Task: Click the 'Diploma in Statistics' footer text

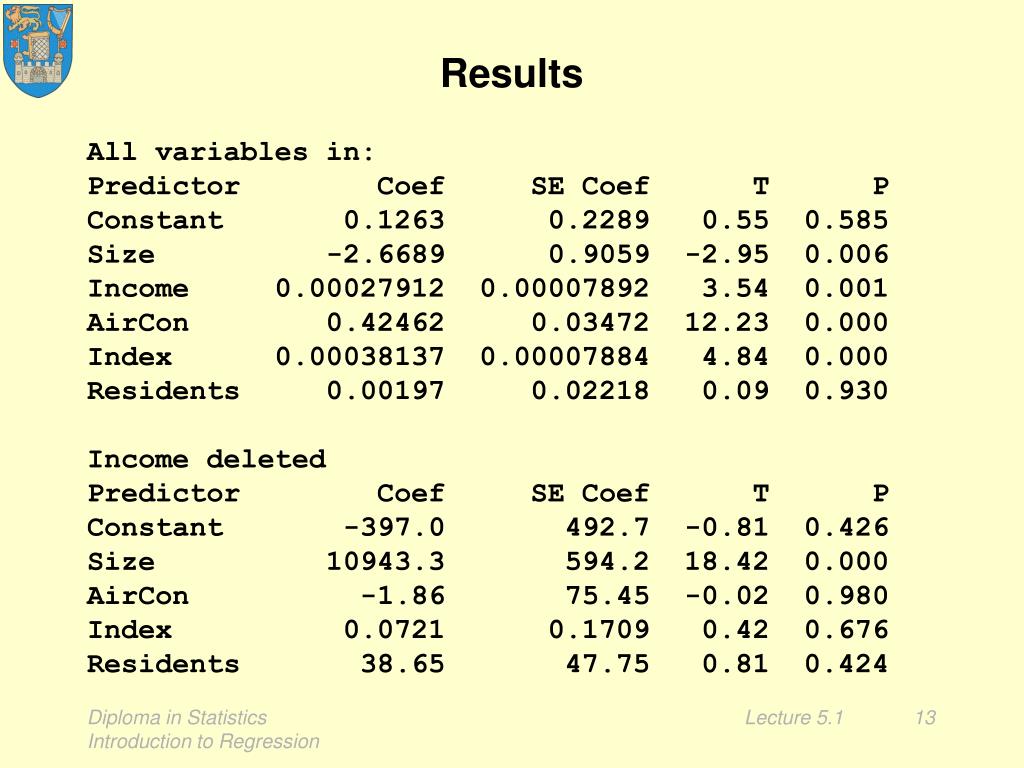Action: [177, 717]
